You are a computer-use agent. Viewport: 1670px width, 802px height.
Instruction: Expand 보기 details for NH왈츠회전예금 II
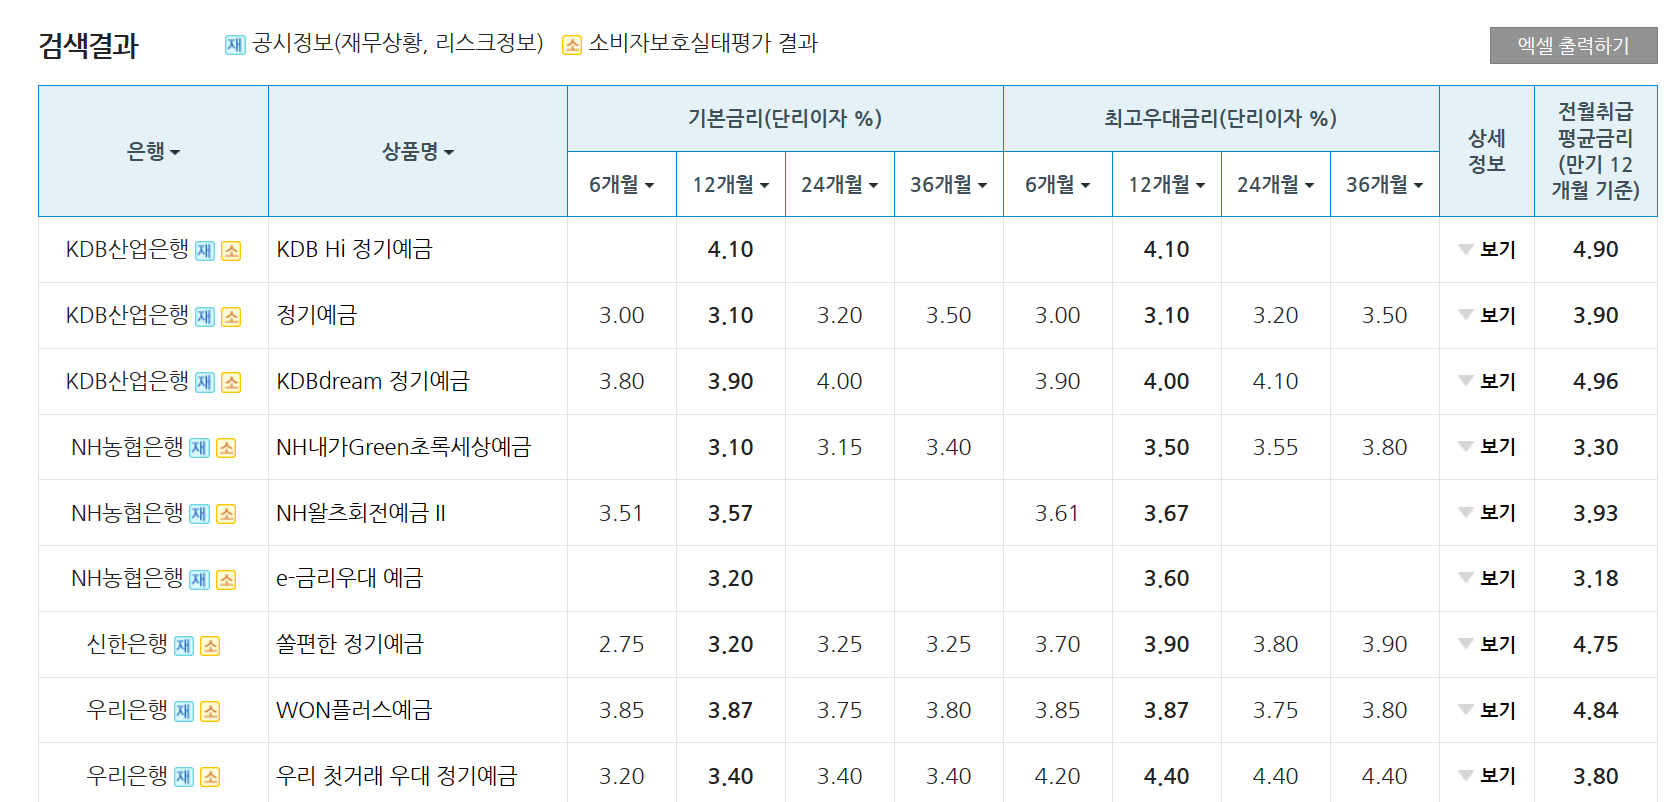1487,513
